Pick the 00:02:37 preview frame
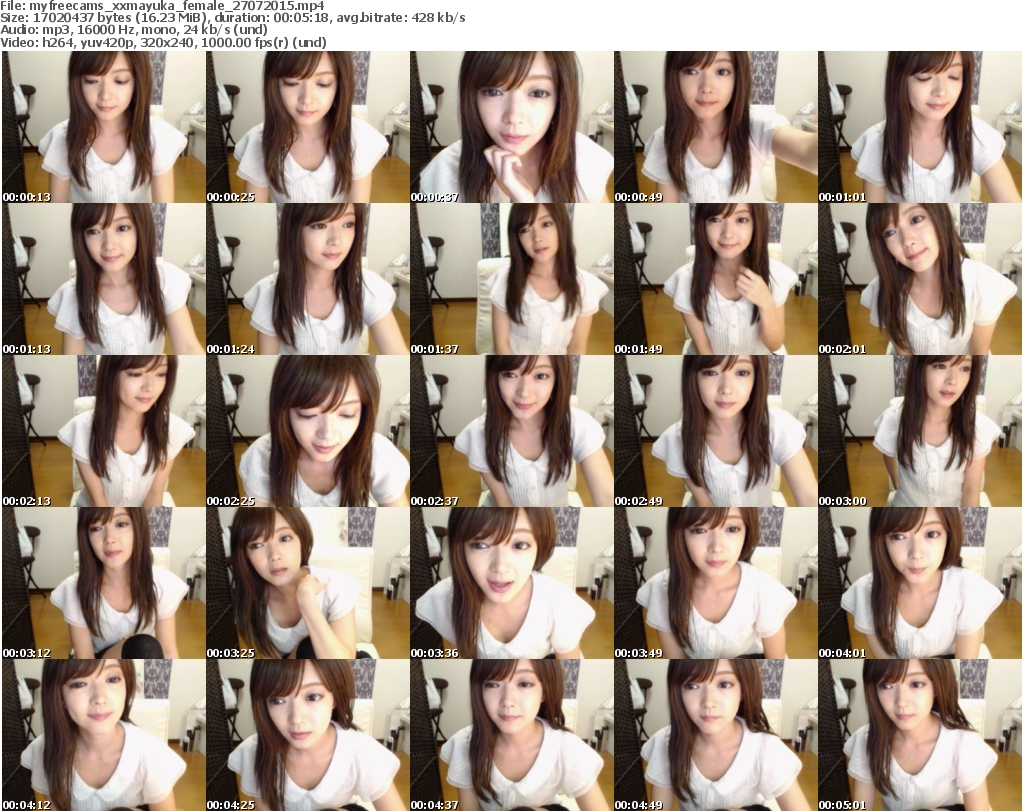This screenshot has height=811, width=1024. pos(511,431)
